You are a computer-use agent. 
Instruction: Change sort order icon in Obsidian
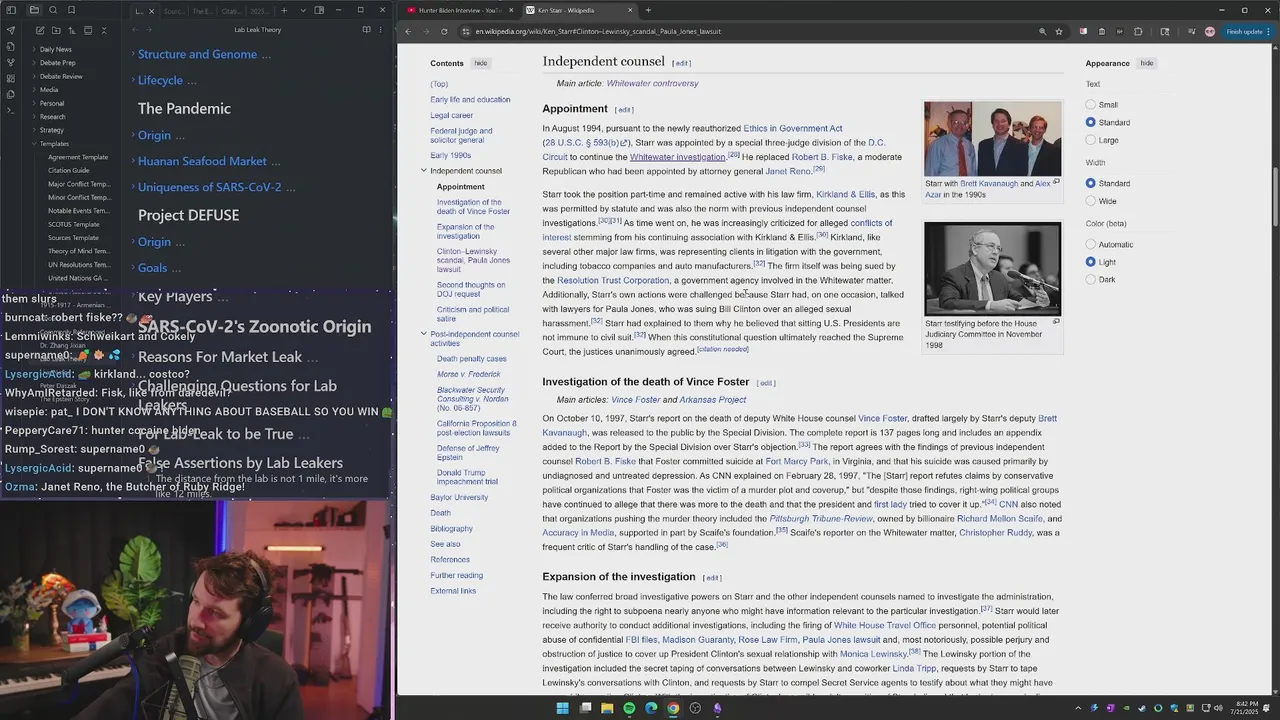tap(72, 30)
